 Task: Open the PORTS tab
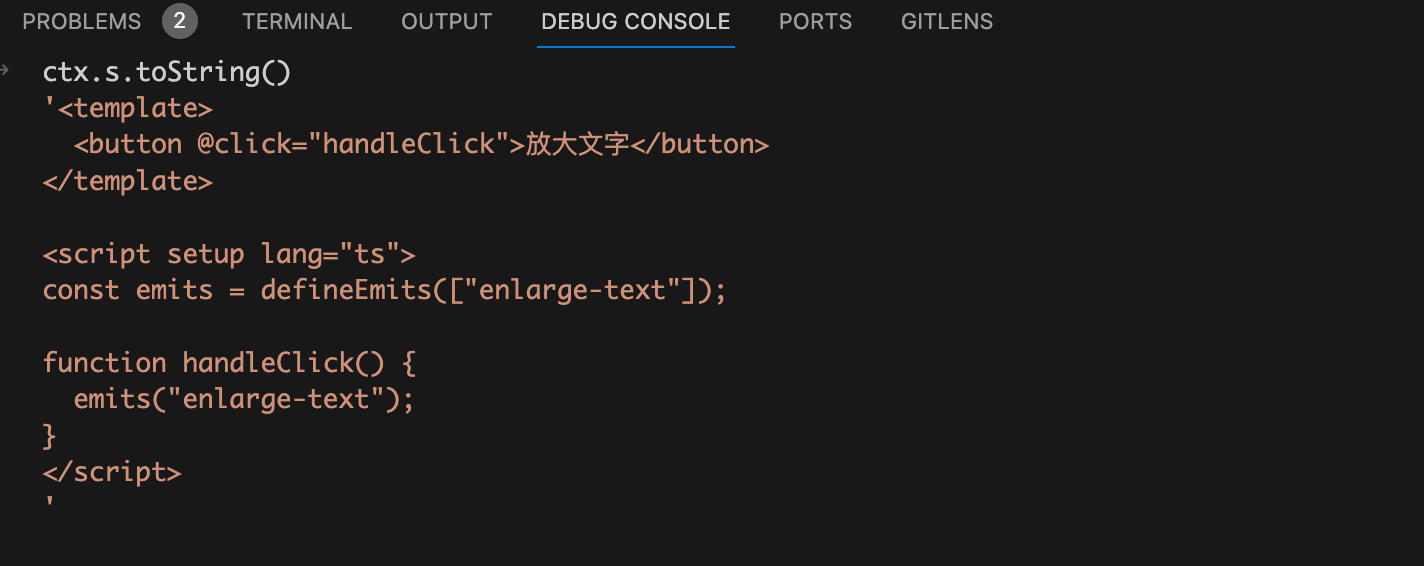[x=816, y=21]
